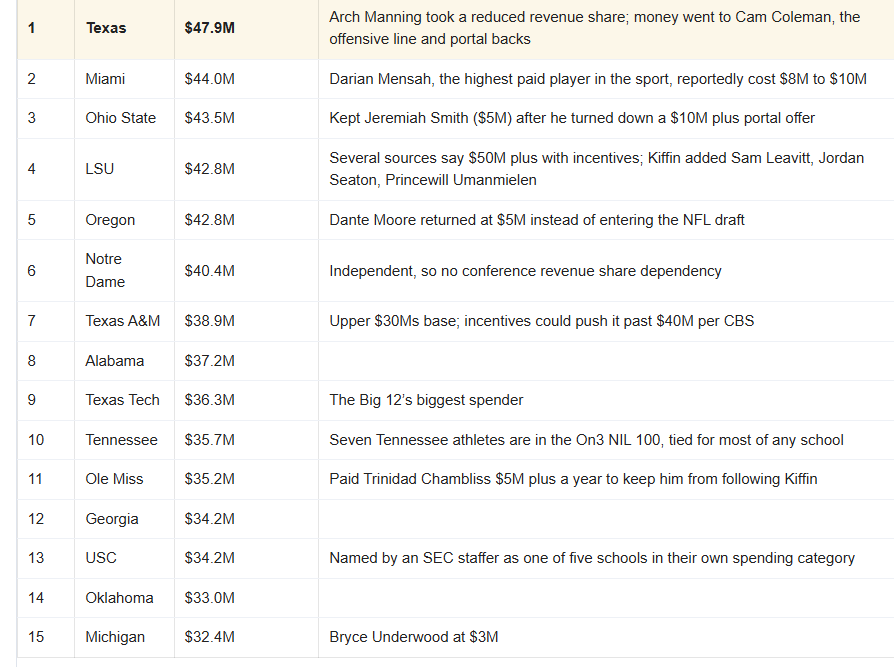
Task: Select the Michigan Bryce Underwood note
Action: point(414,637)
